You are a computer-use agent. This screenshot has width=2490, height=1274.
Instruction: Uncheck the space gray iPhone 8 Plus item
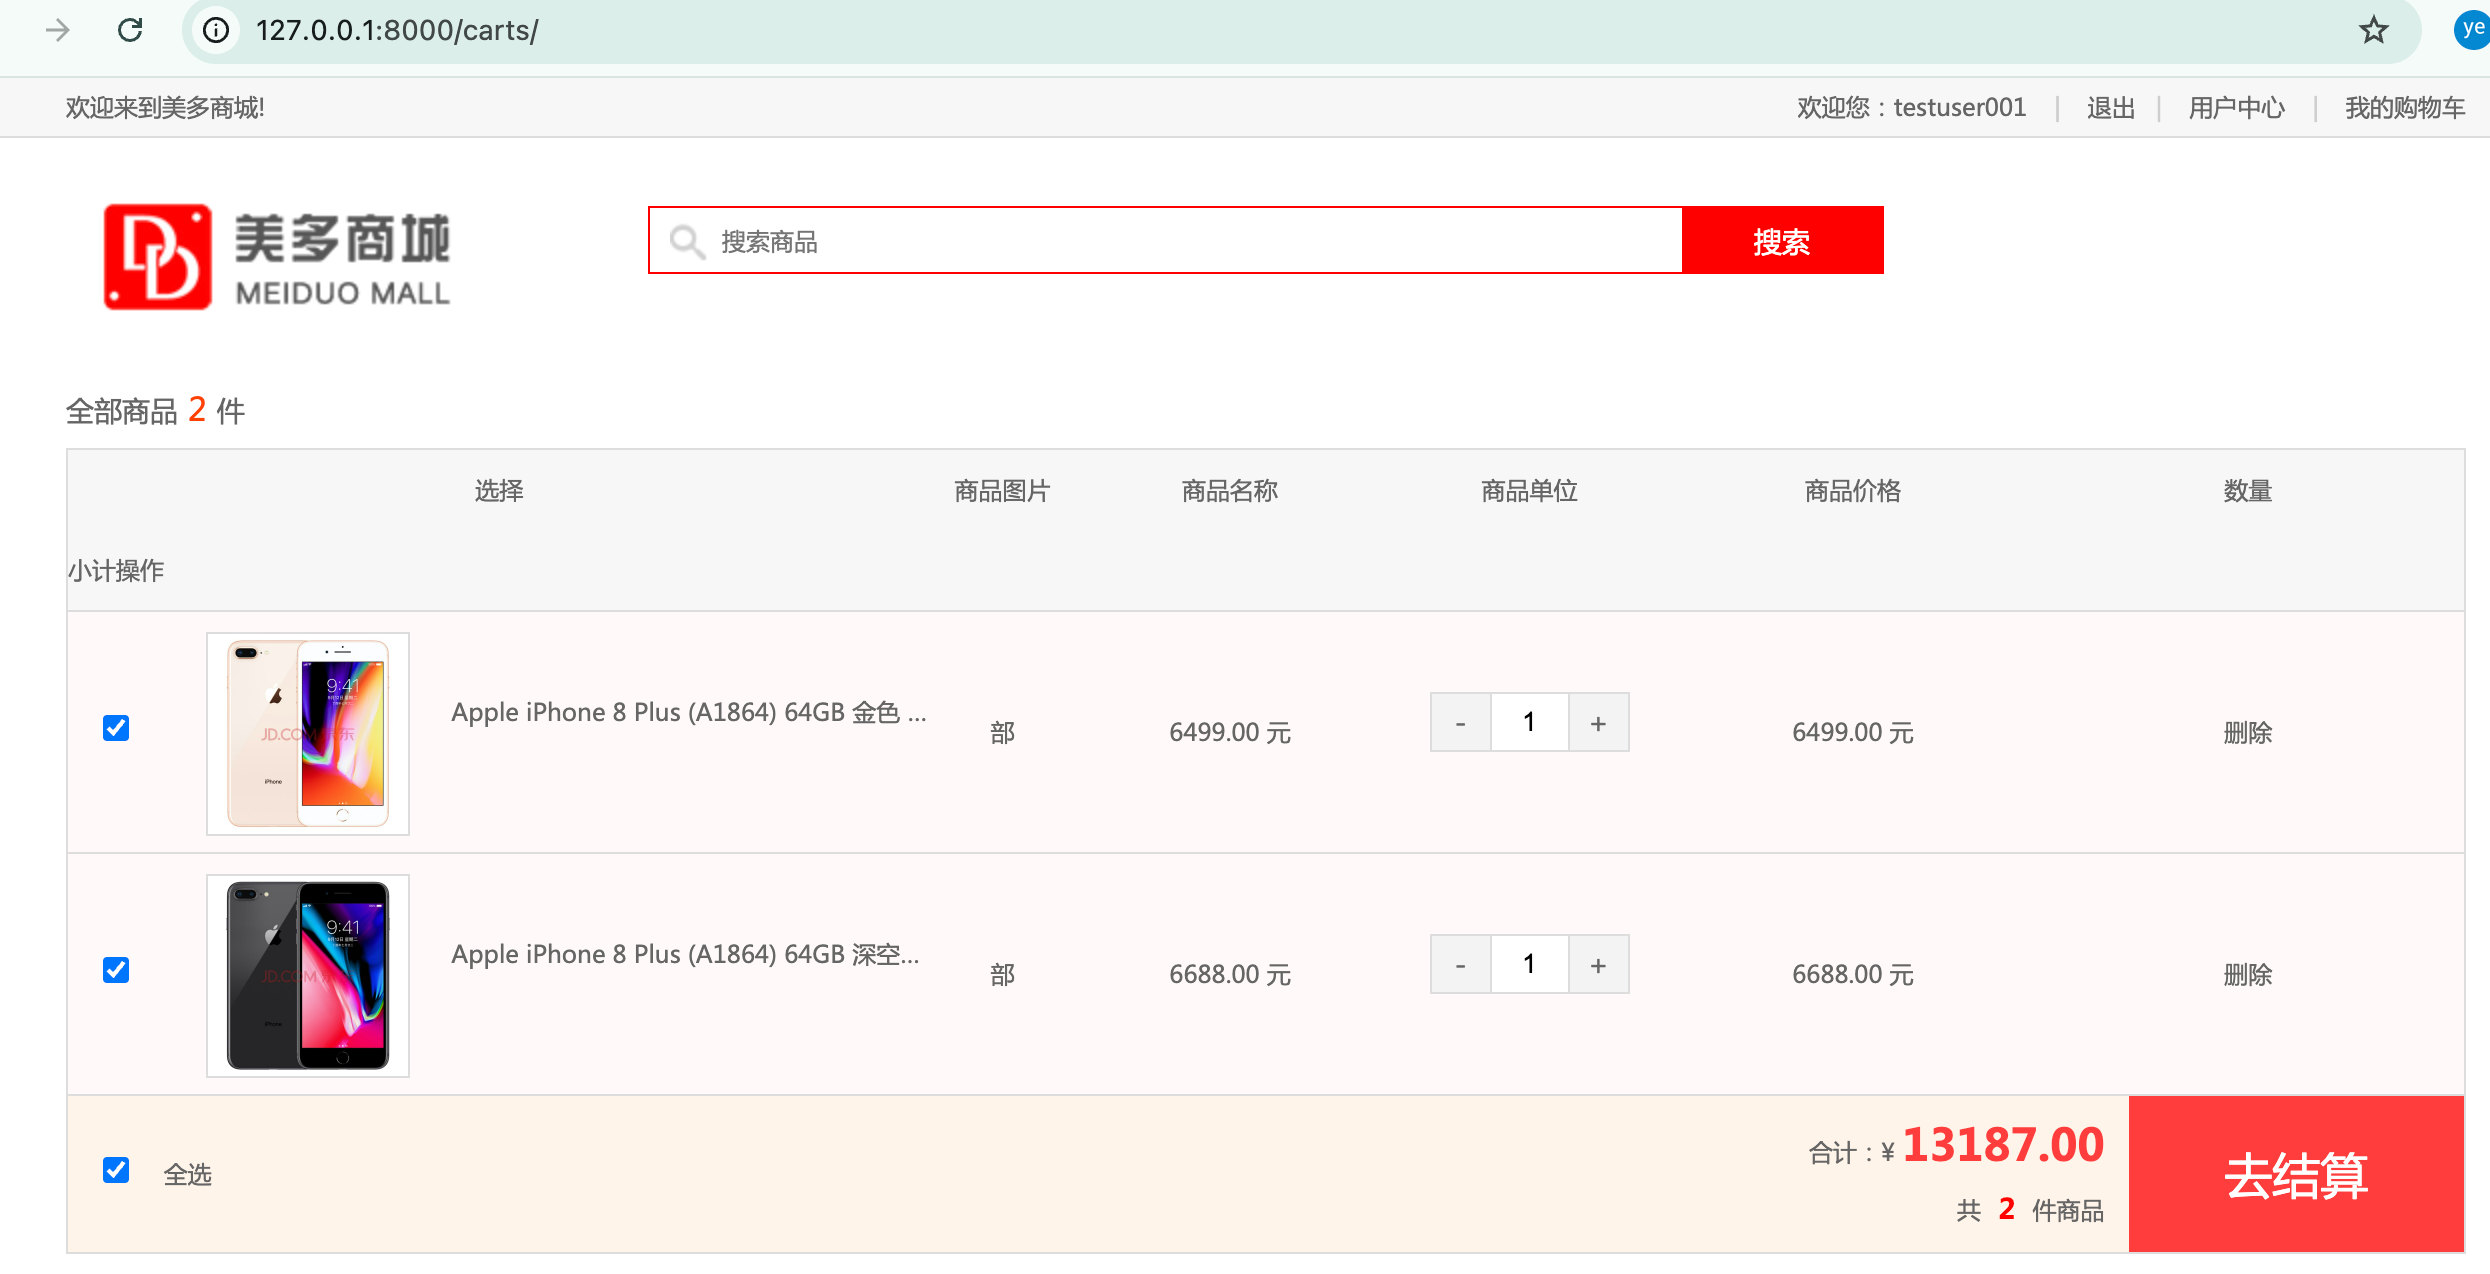(116, 970)
